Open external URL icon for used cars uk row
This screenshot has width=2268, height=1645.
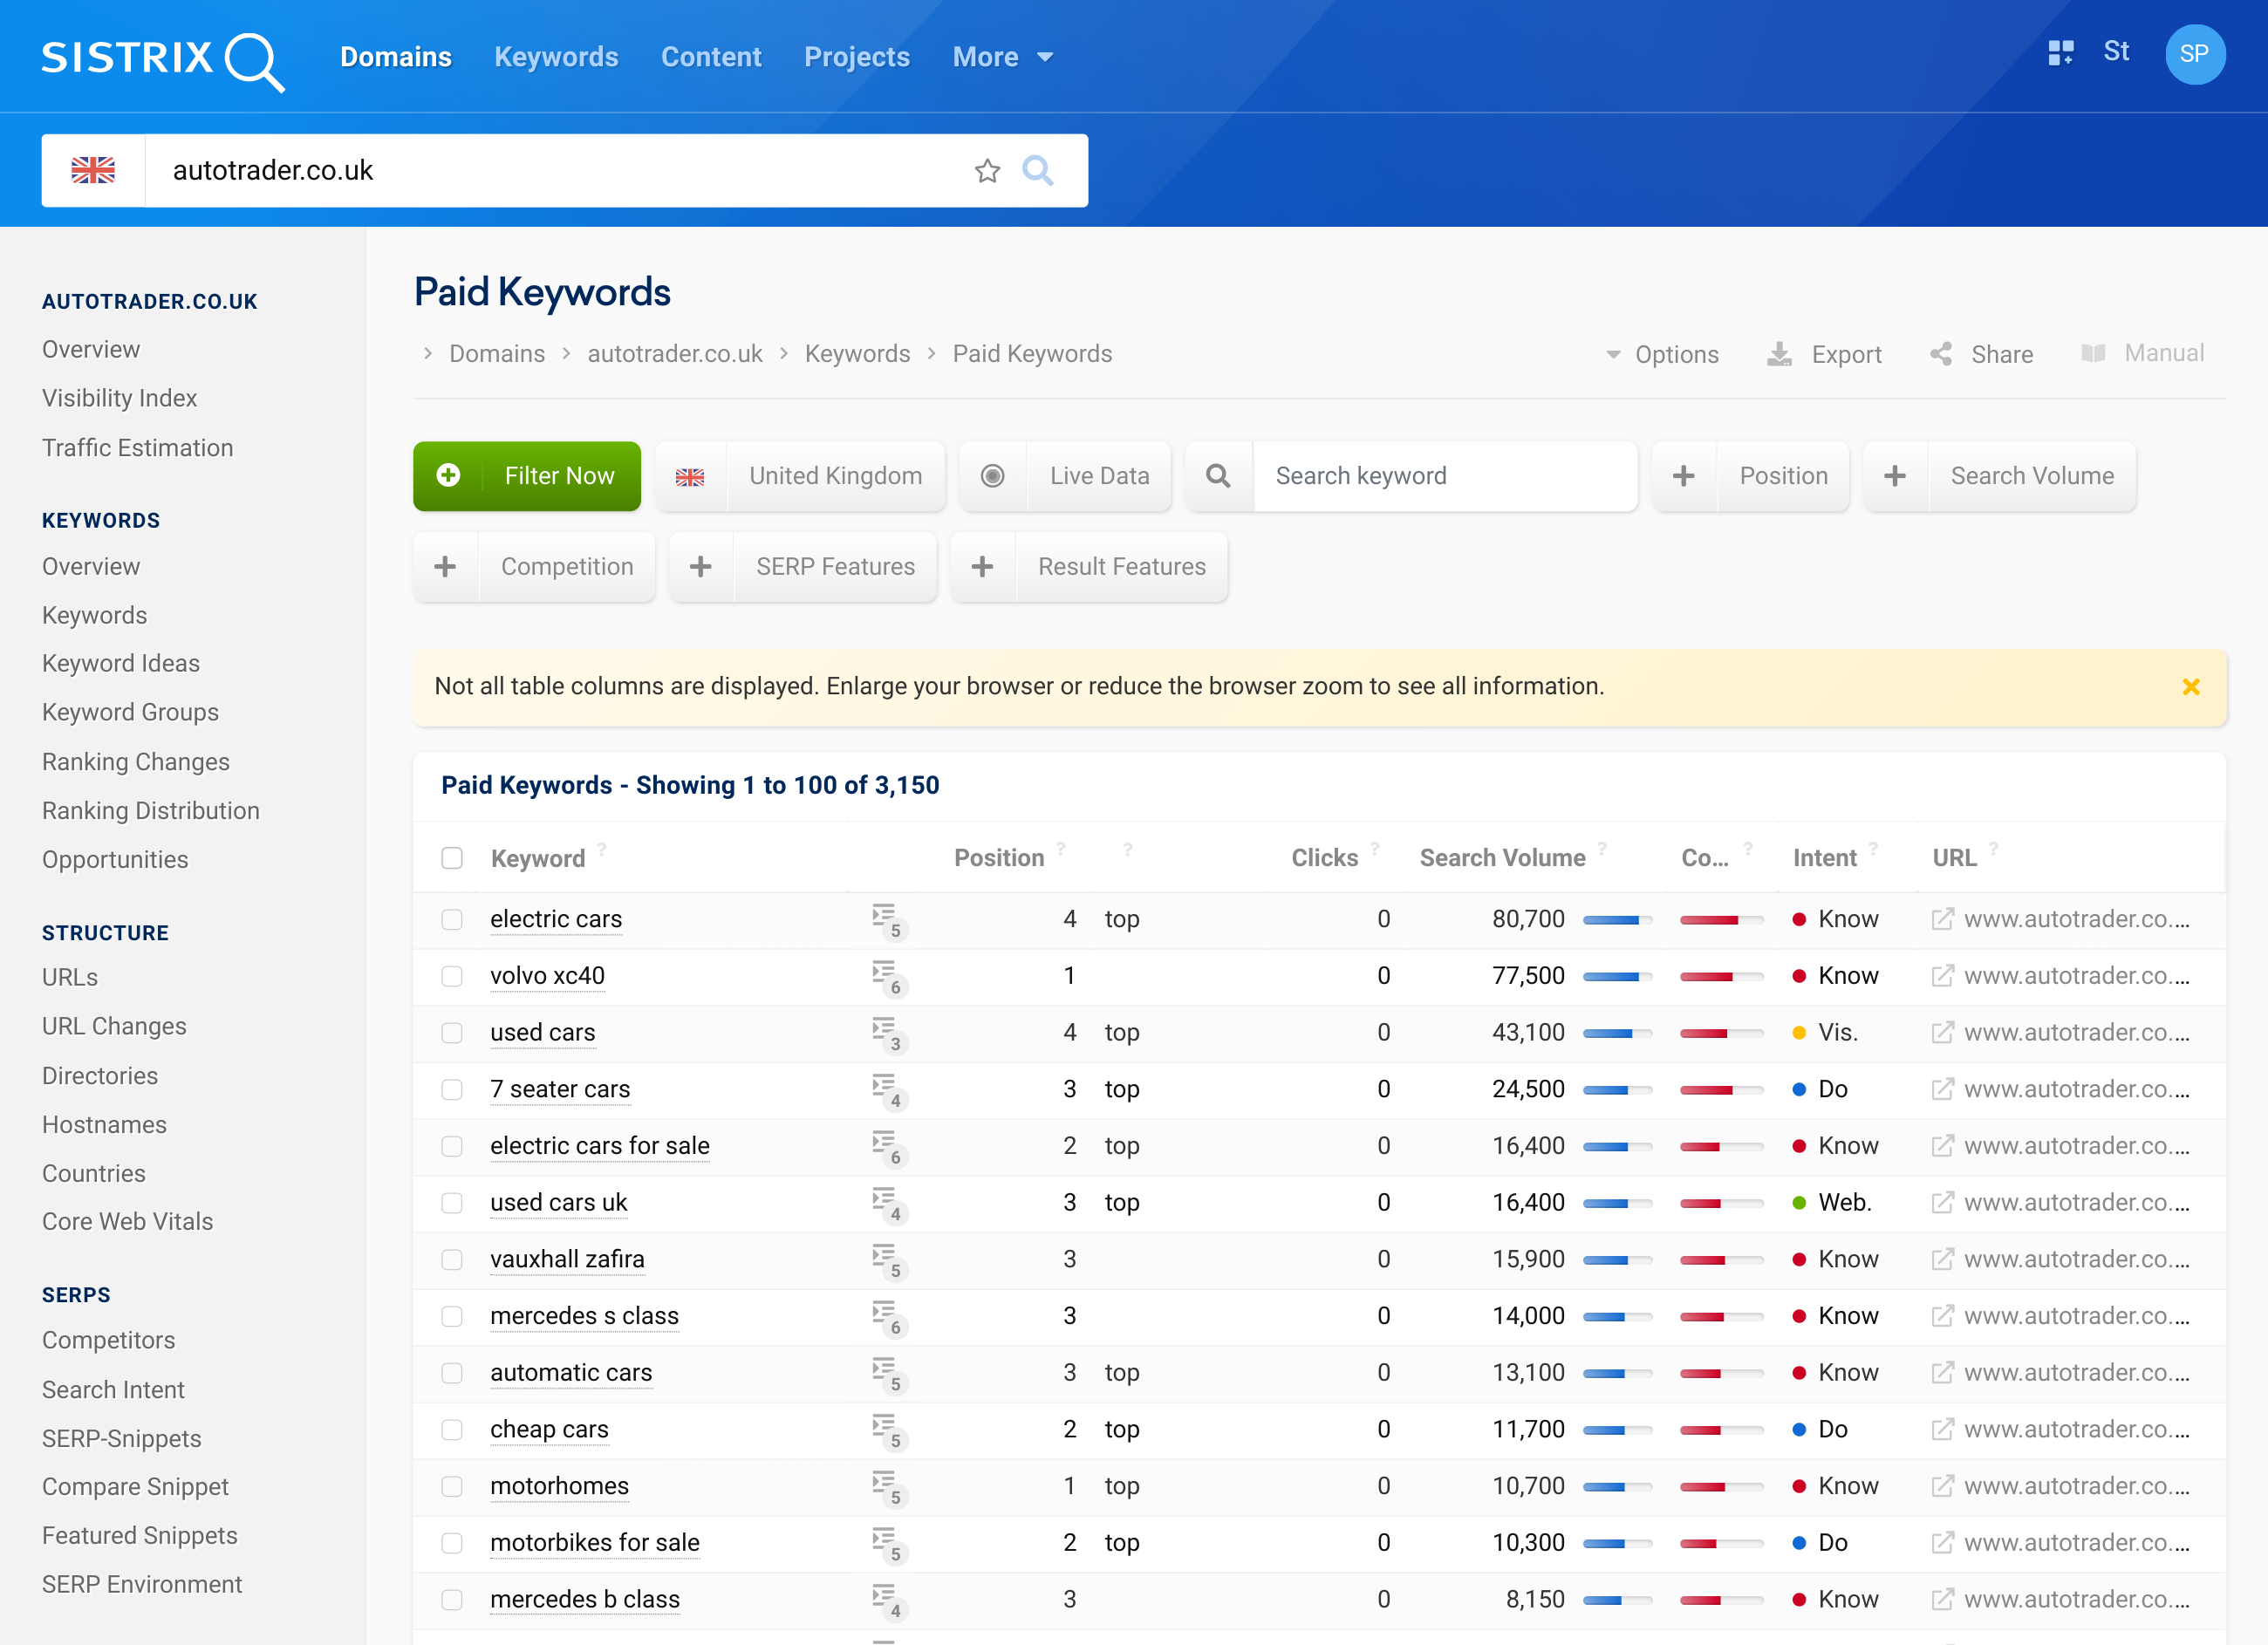click(x=1942, y=1203)
